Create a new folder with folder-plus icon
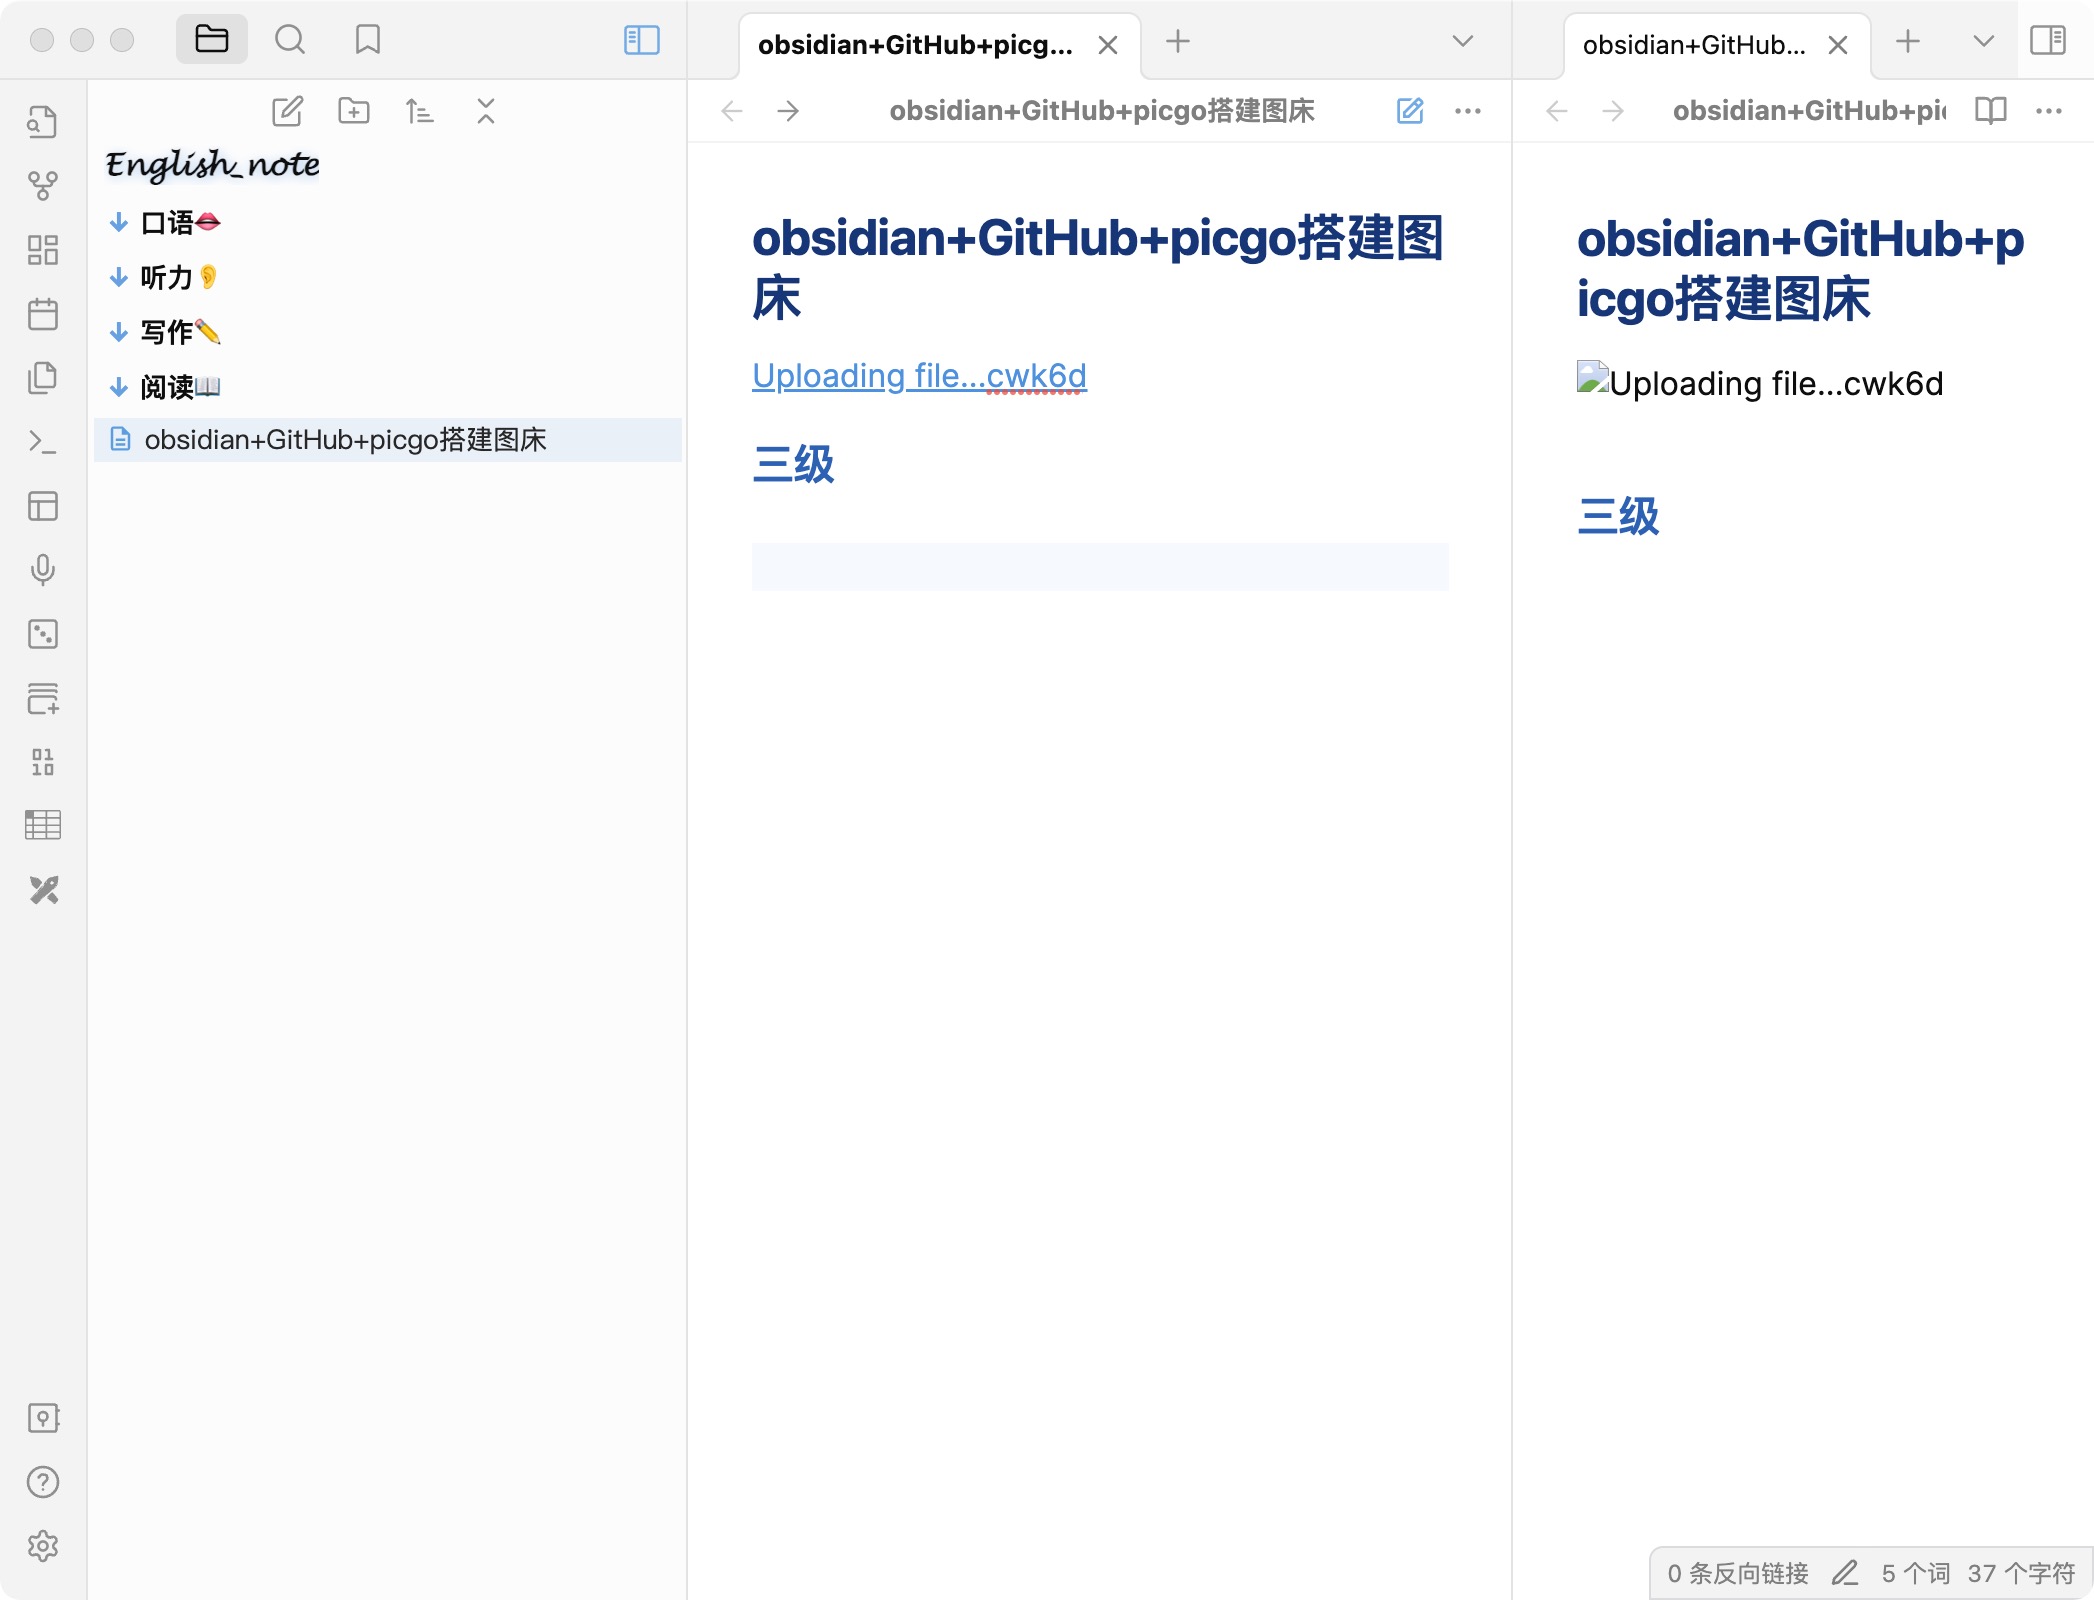The image size is (2094, 1600). click(x=353, y=111)
